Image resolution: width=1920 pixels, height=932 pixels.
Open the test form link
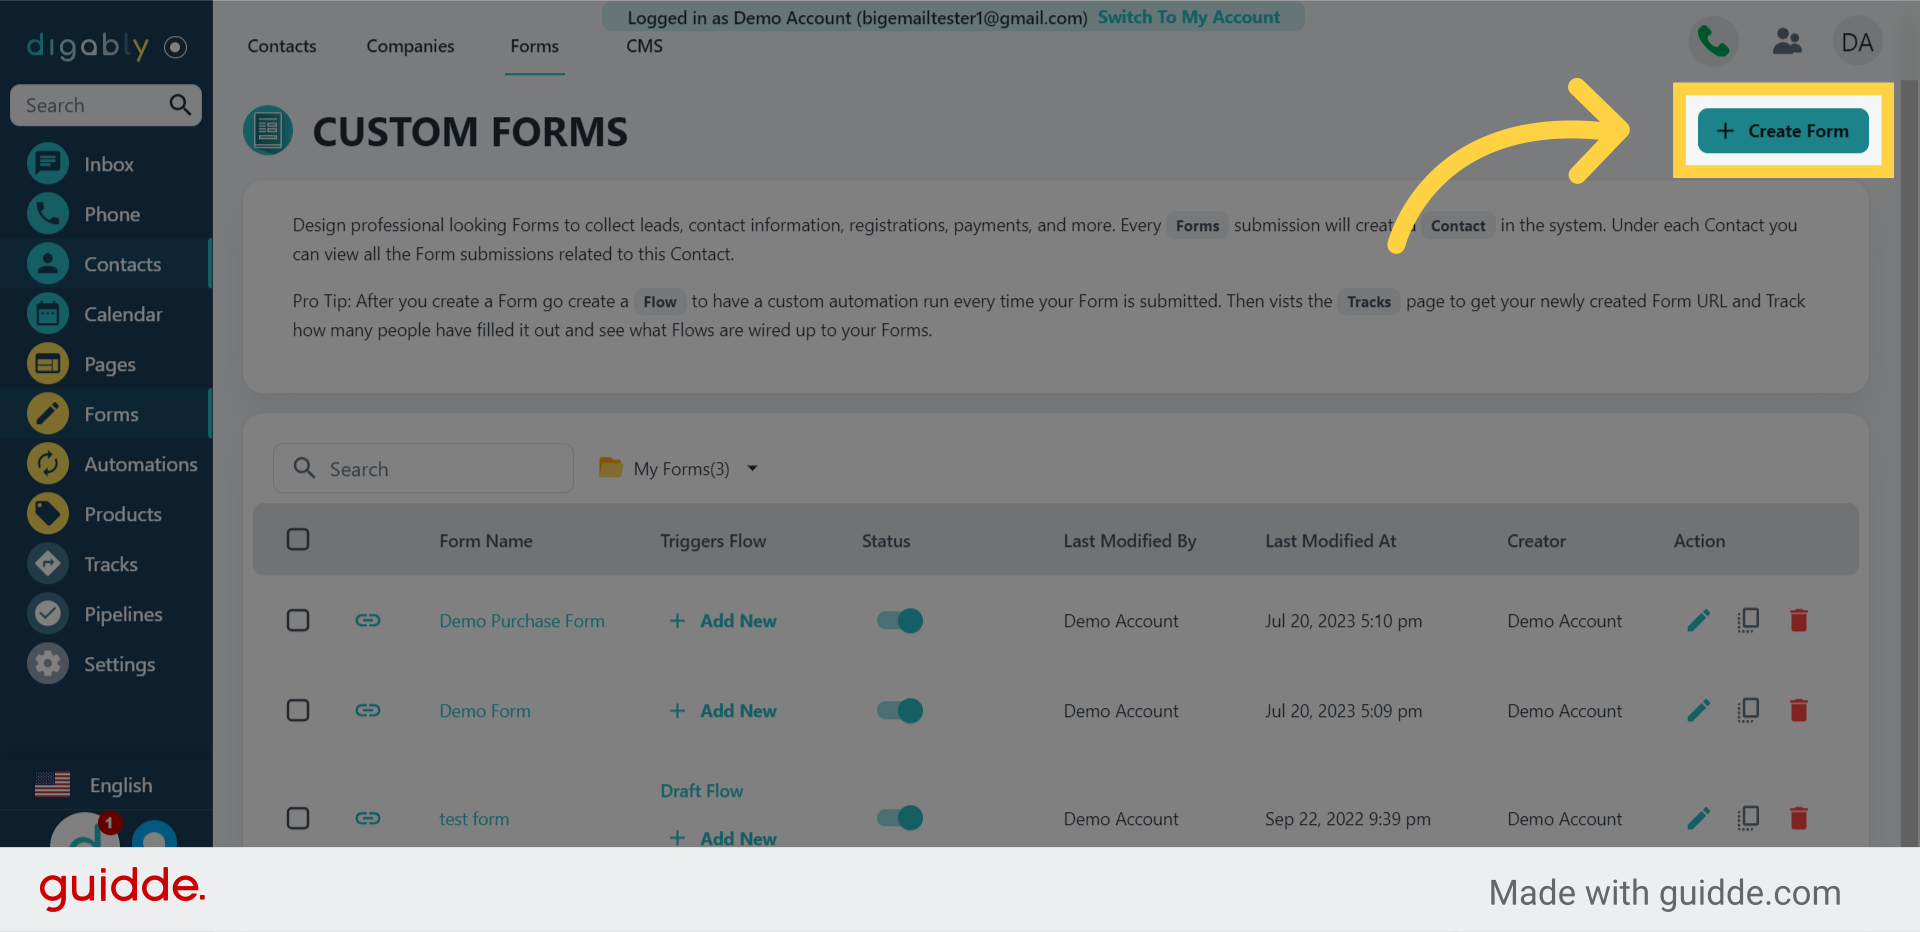(474, 819)
